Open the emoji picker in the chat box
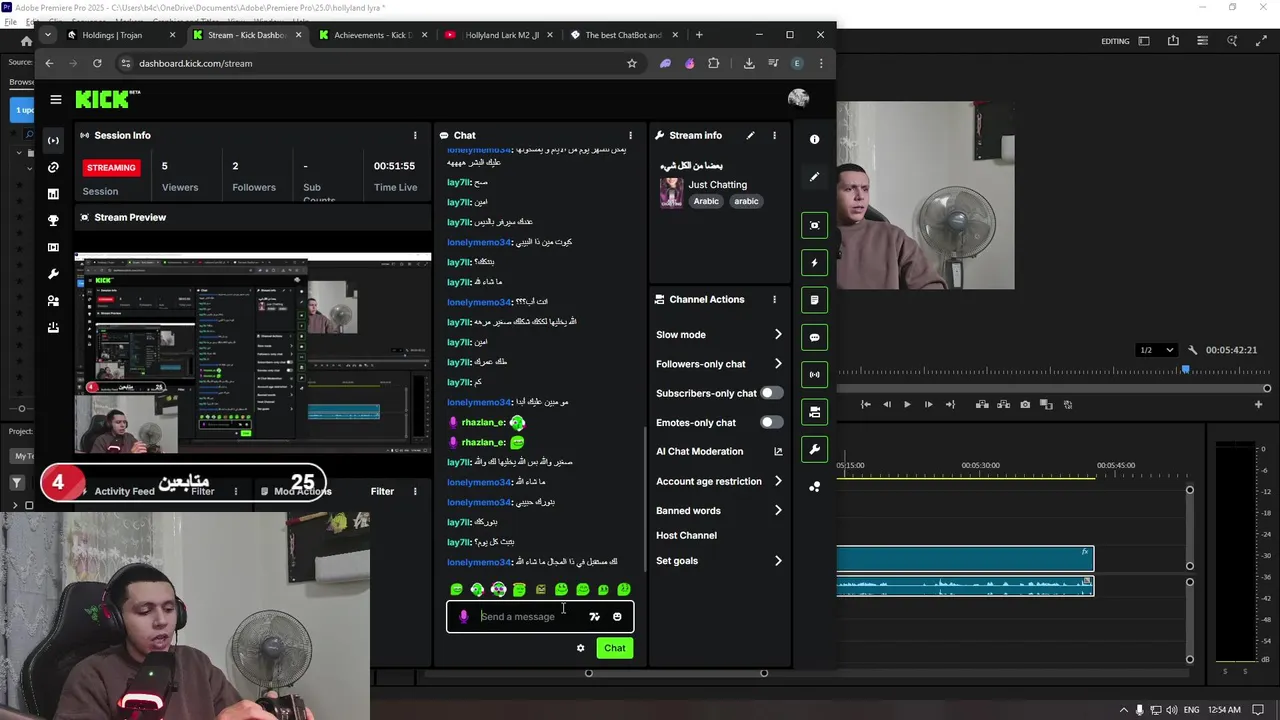 pyautogui.click(x=617, y=617)
